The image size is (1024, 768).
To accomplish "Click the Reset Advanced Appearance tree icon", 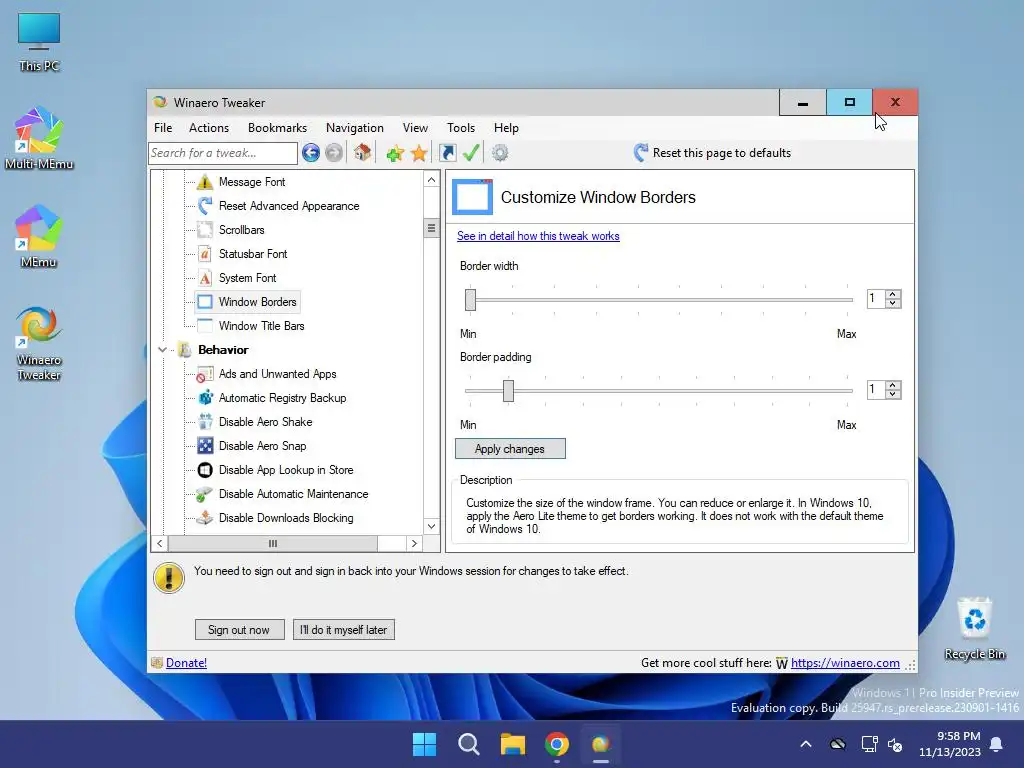I will click(205, 206).
